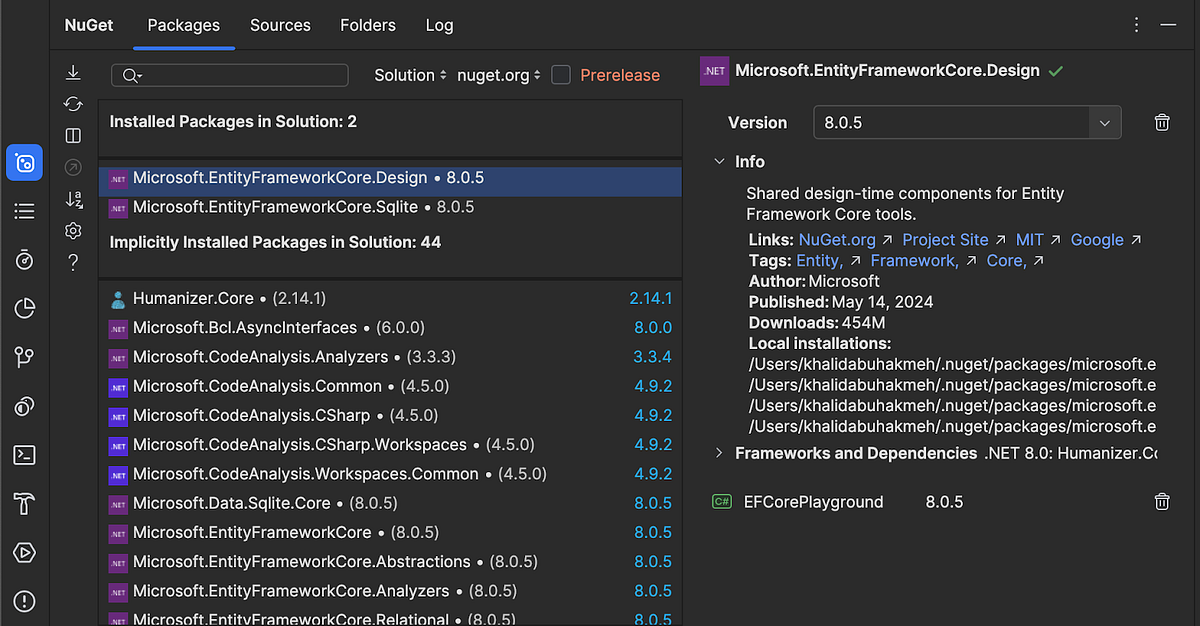Enable the Prerelease checkbox
This screenshot has width=1200, height=626.
coord(560,74)
